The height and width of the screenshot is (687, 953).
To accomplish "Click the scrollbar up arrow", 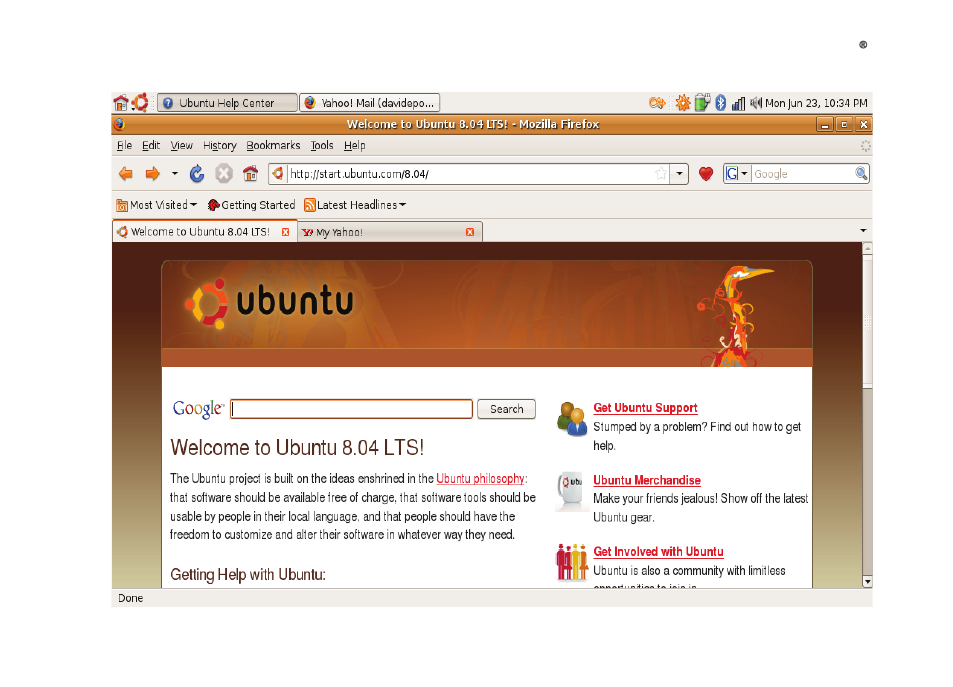I will click(x=867, y=248).
